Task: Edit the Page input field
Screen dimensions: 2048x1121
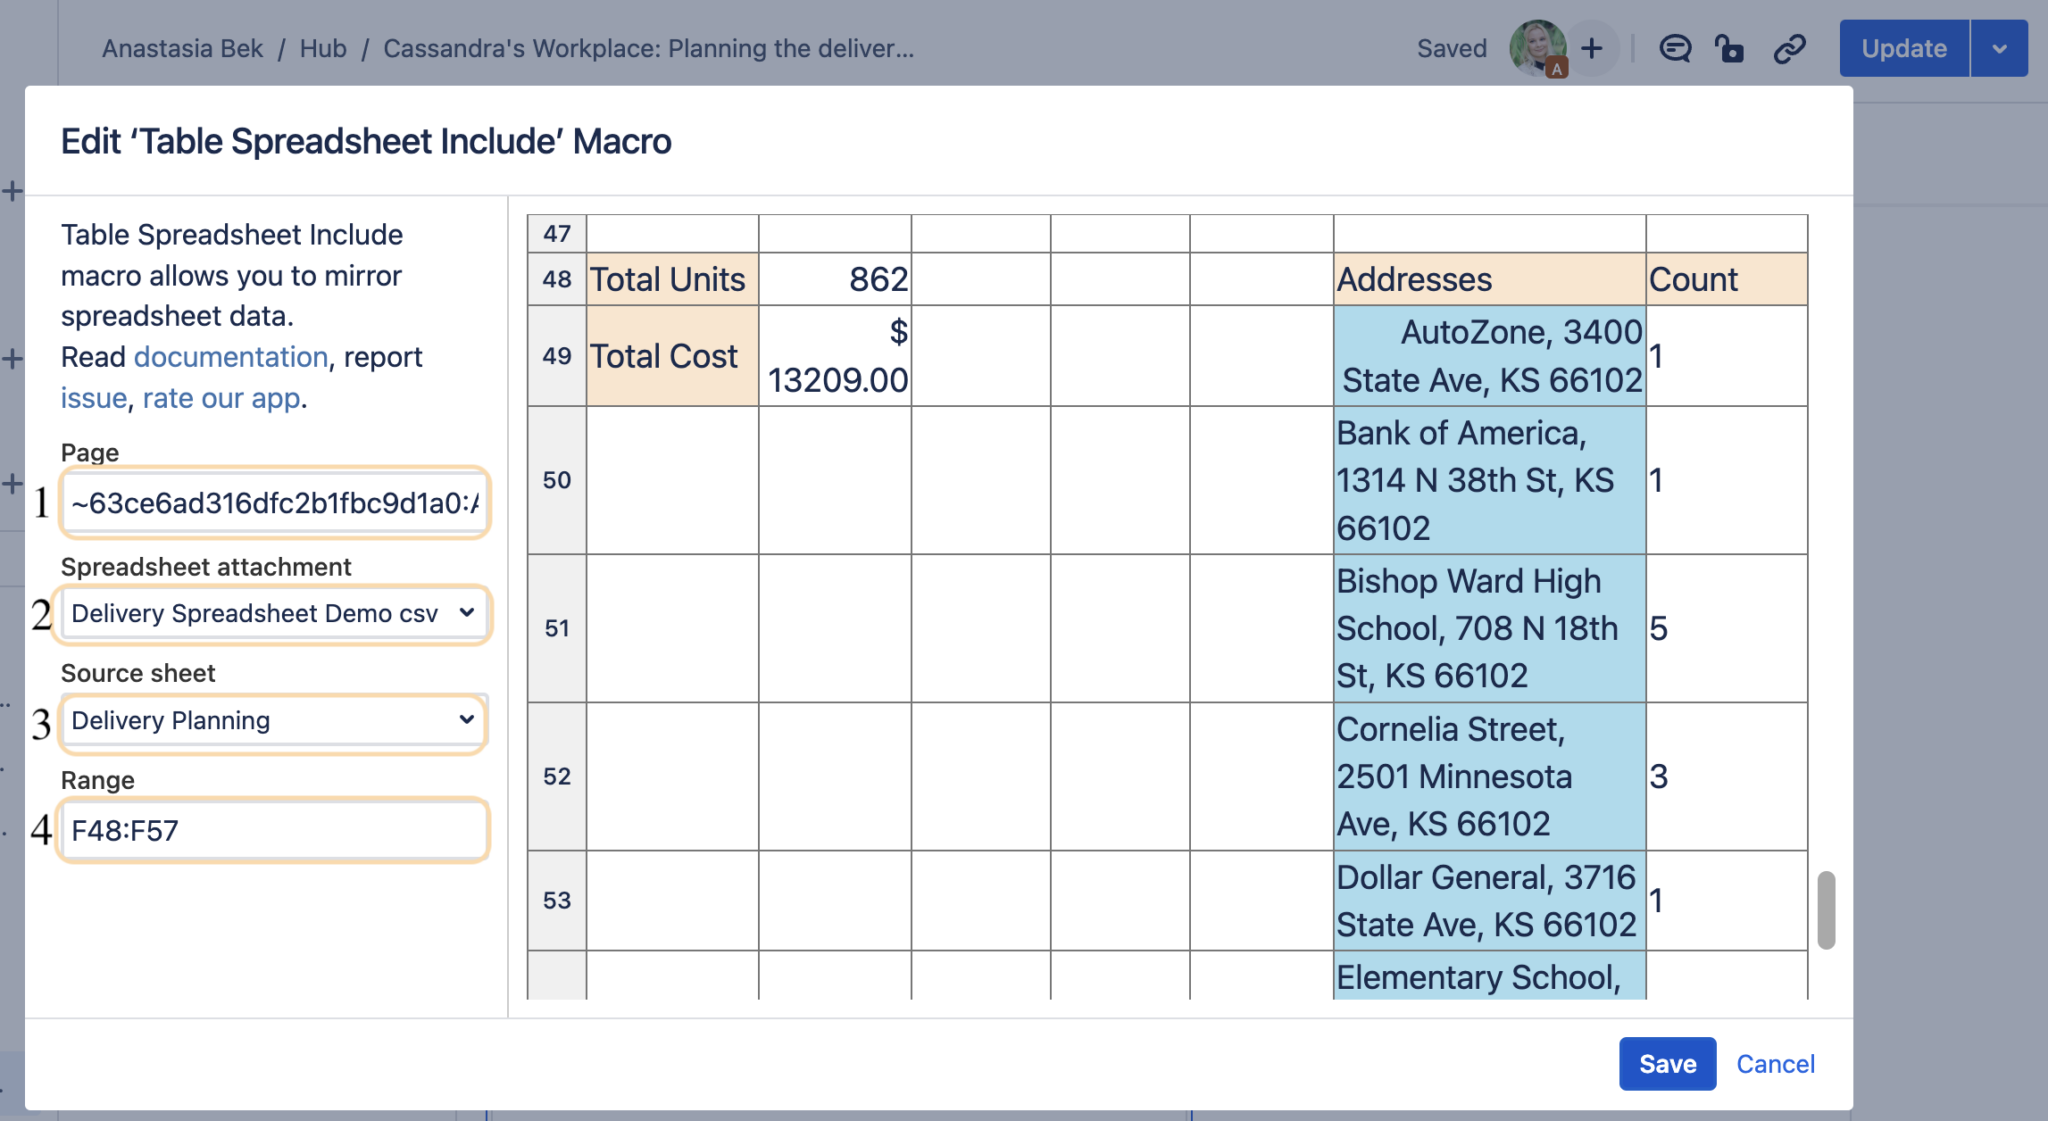Action: click(x=273, y=503)
